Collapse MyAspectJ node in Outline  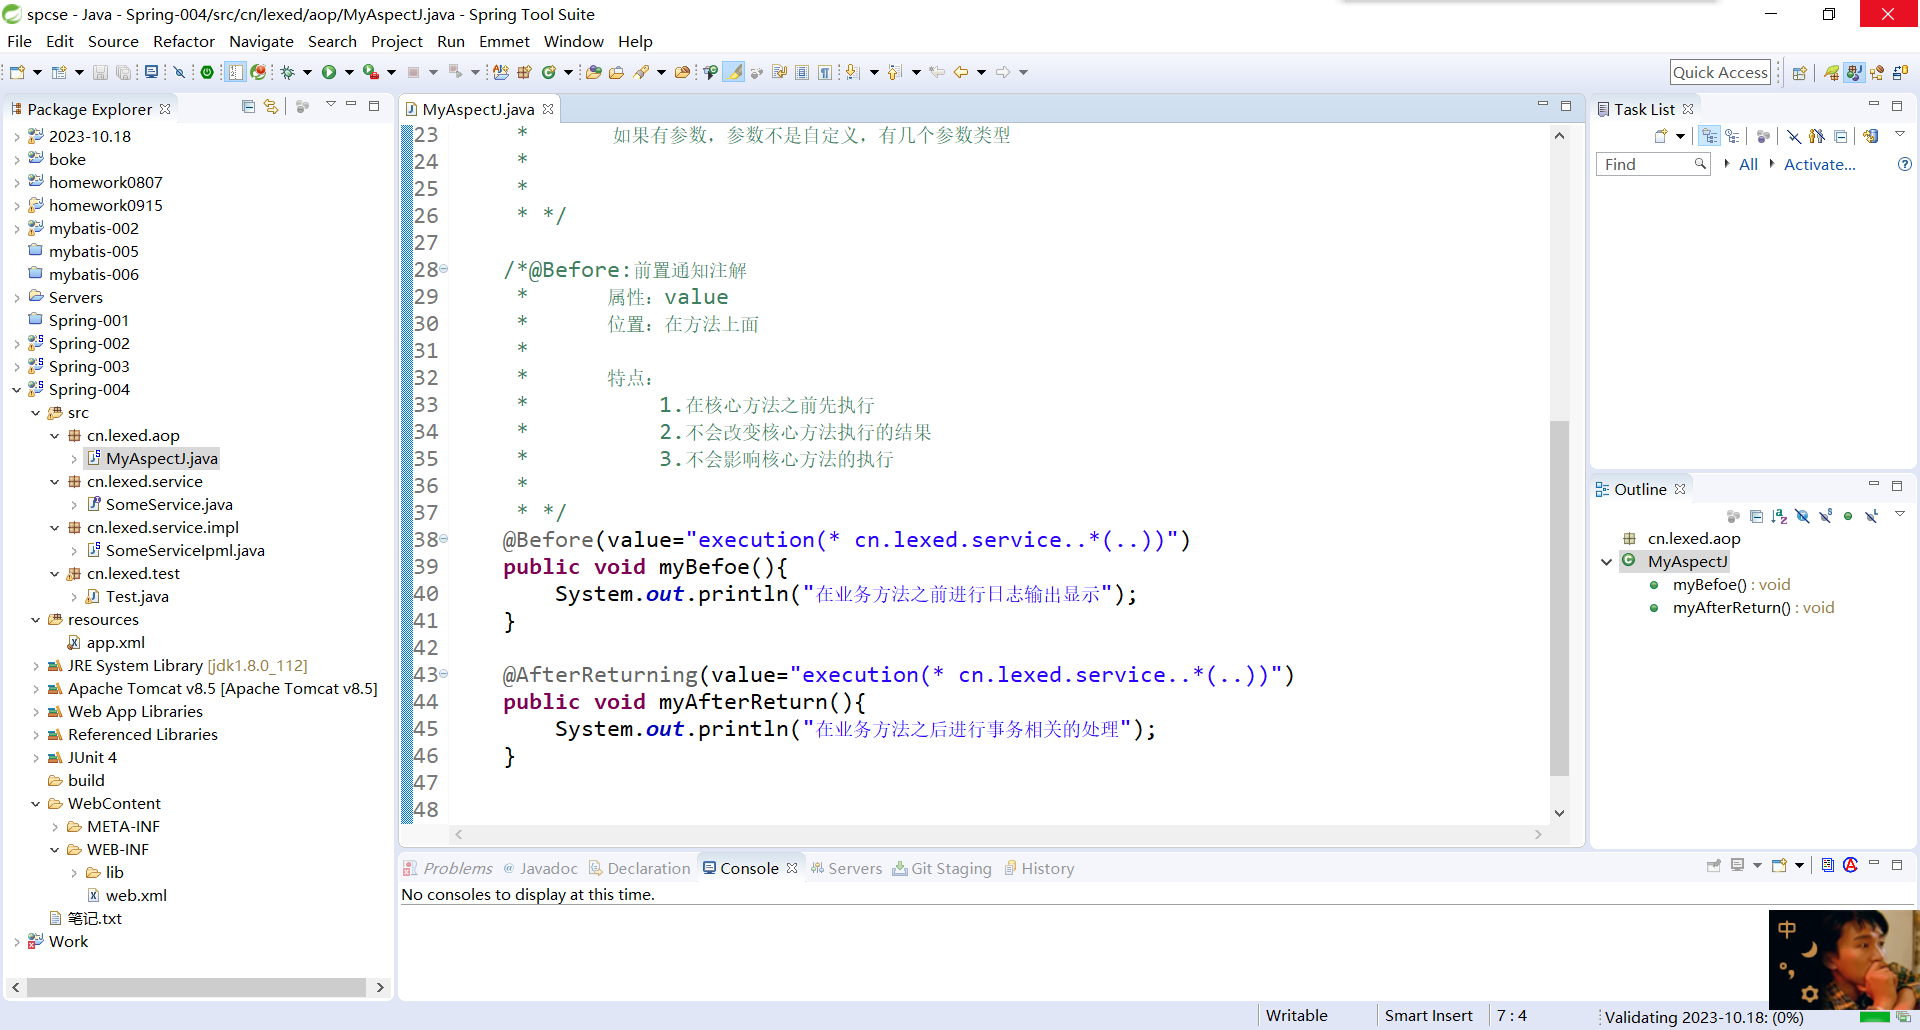[x=1607, y=562]
